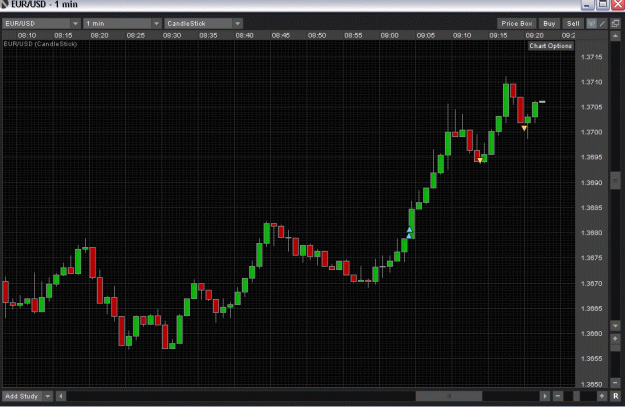This screenshot has height=407, width=625.
Task: Expand the Add Study dropdown arrow
Action: (x=48, y=396)
